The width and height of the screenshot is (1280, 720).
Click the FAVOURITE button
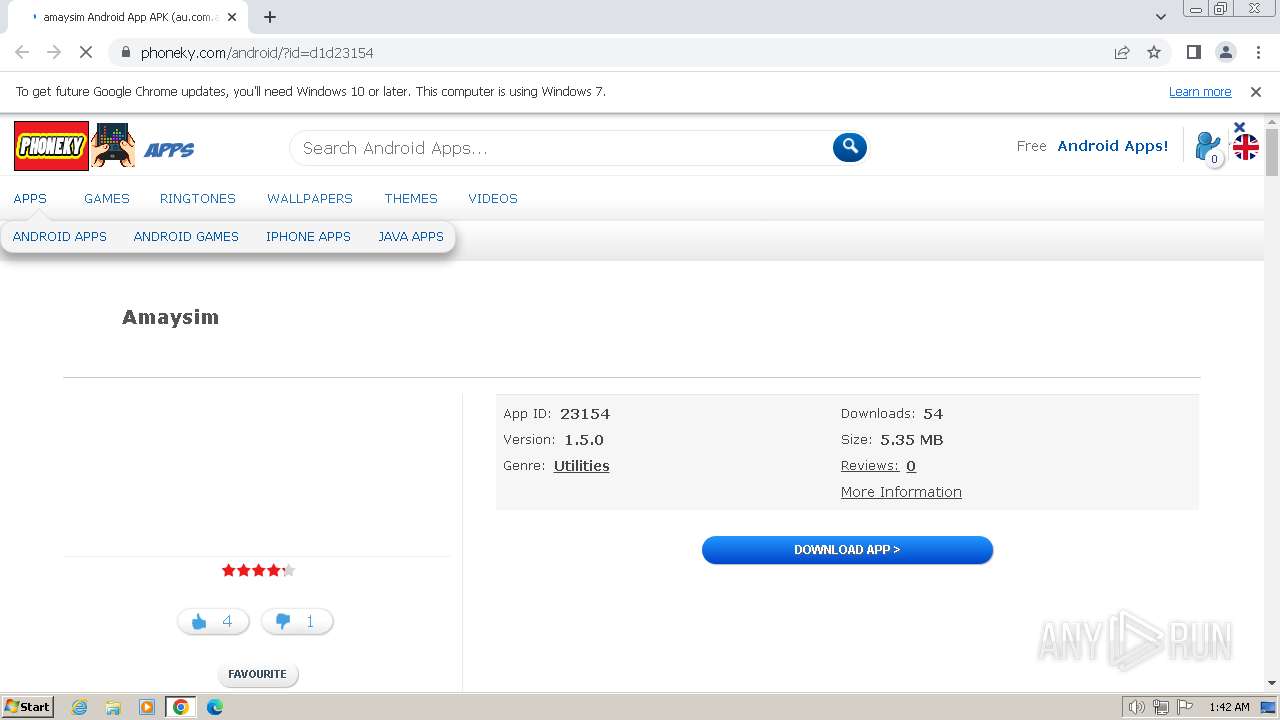257,674
